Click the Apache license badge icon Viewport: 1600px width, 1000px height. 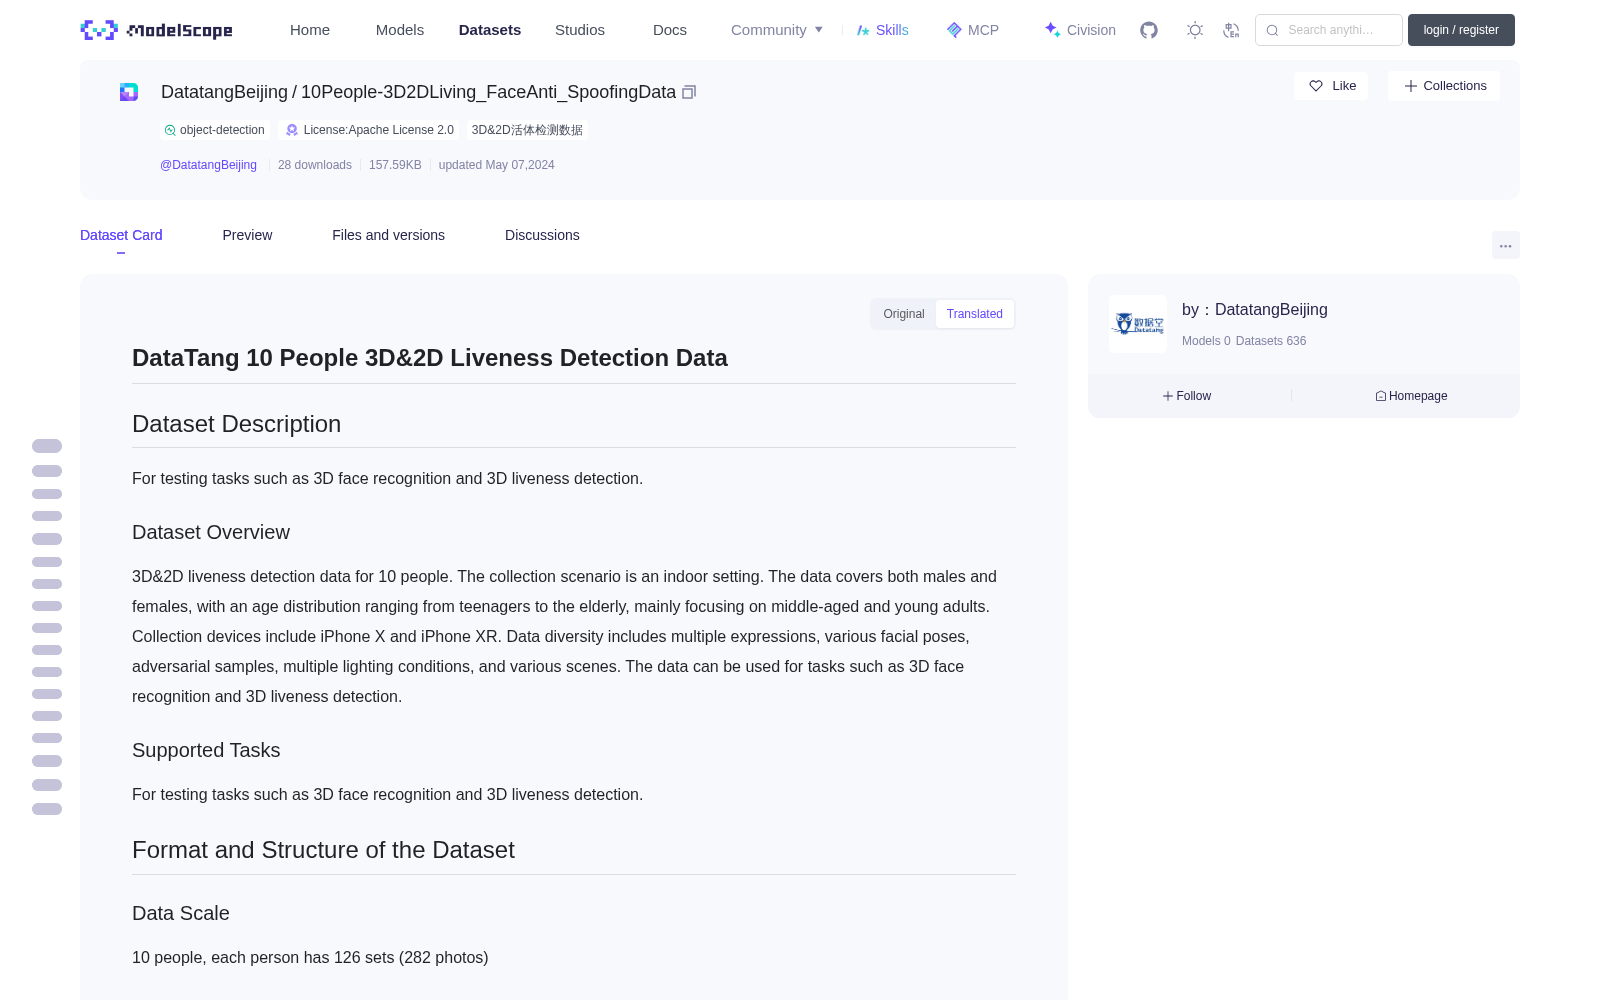(292, 130)
